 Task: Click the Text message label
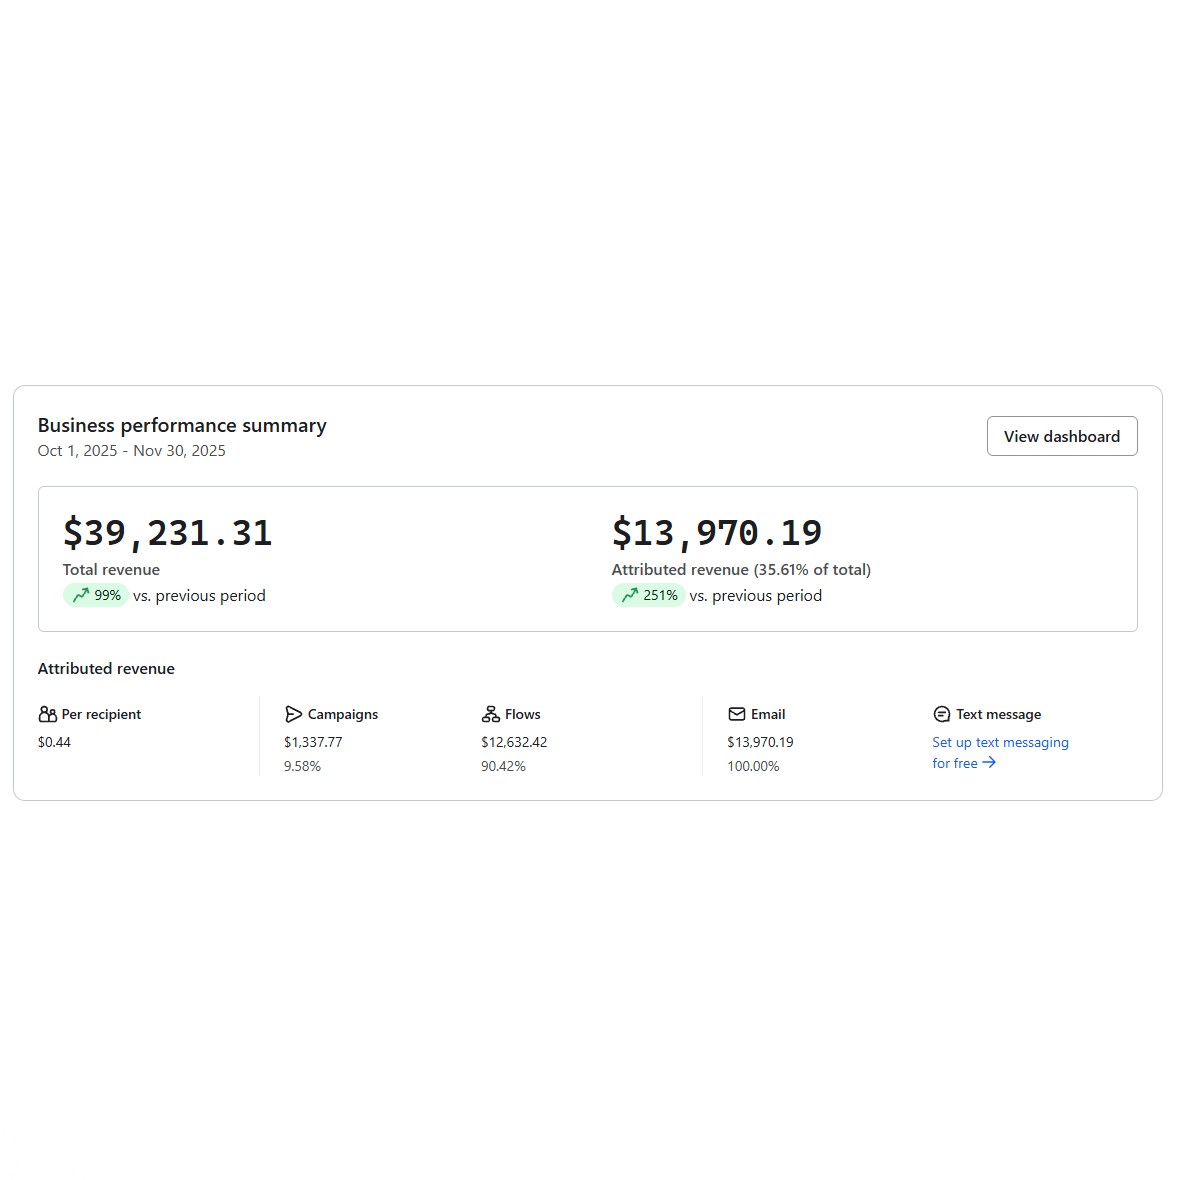(x=999, y=714)
